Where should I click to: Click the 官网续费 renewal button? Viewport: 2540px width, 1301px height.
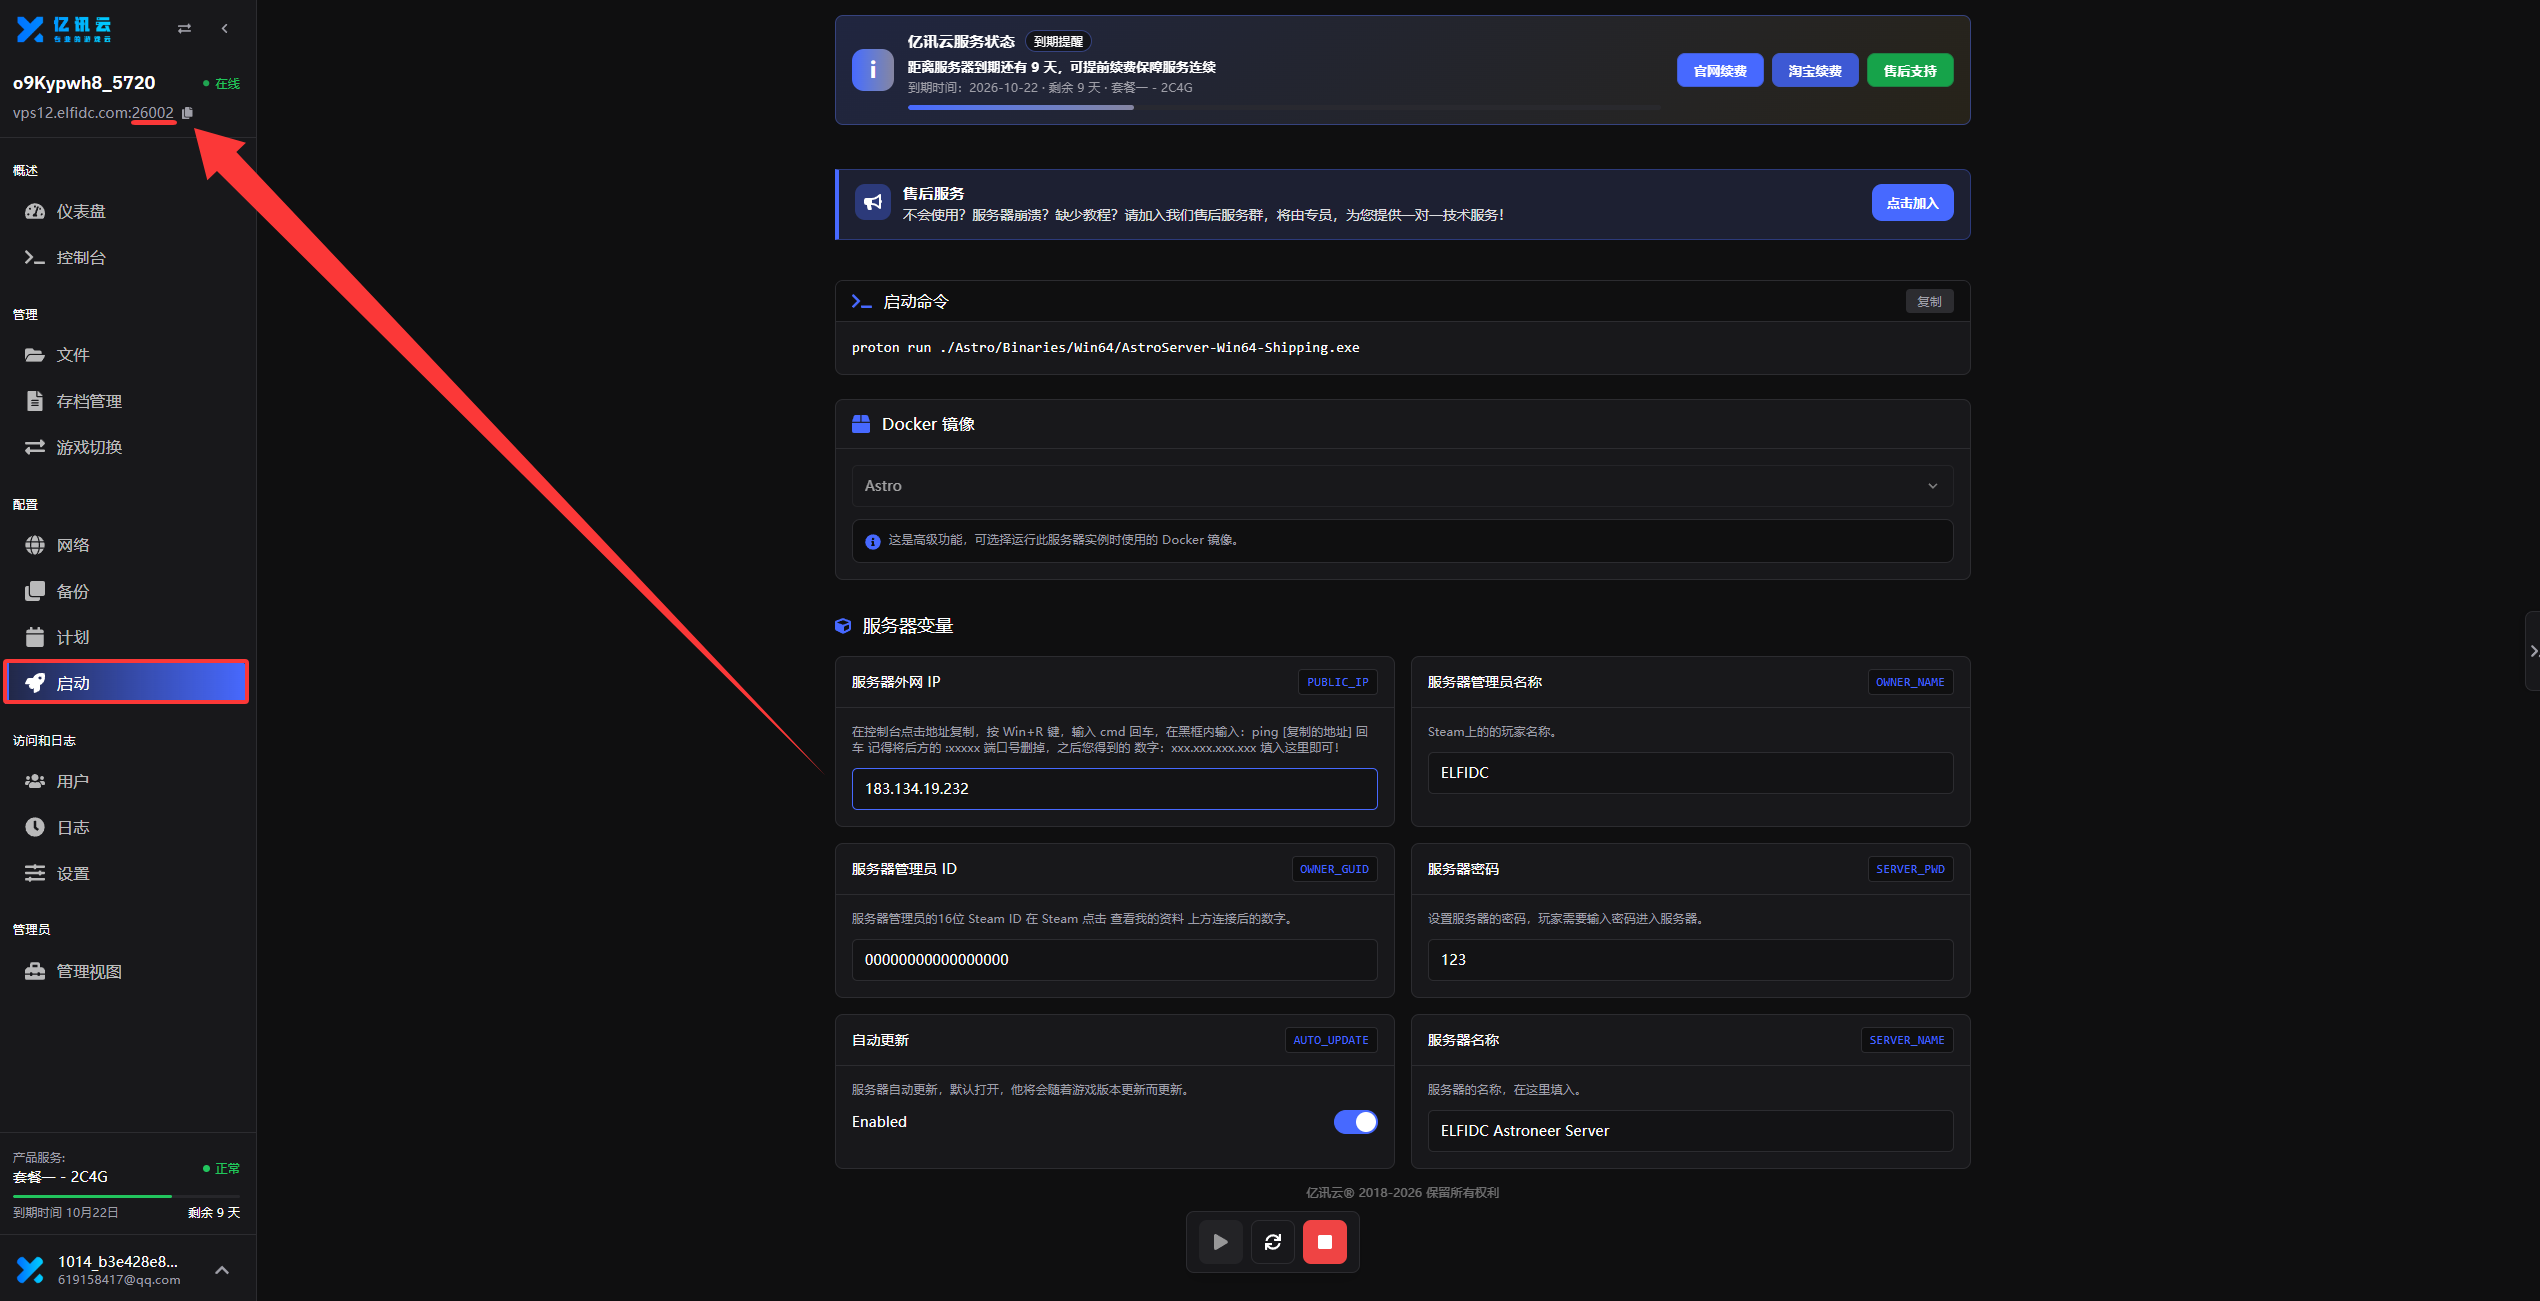coord(1720,71)
